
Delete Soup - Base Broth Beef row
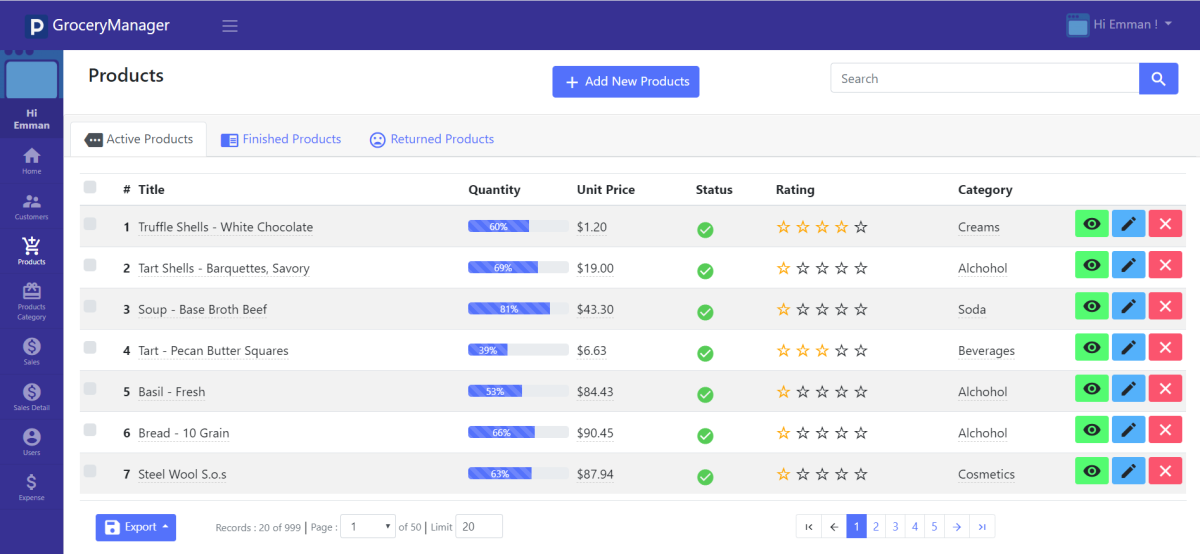pos(1165,307)
